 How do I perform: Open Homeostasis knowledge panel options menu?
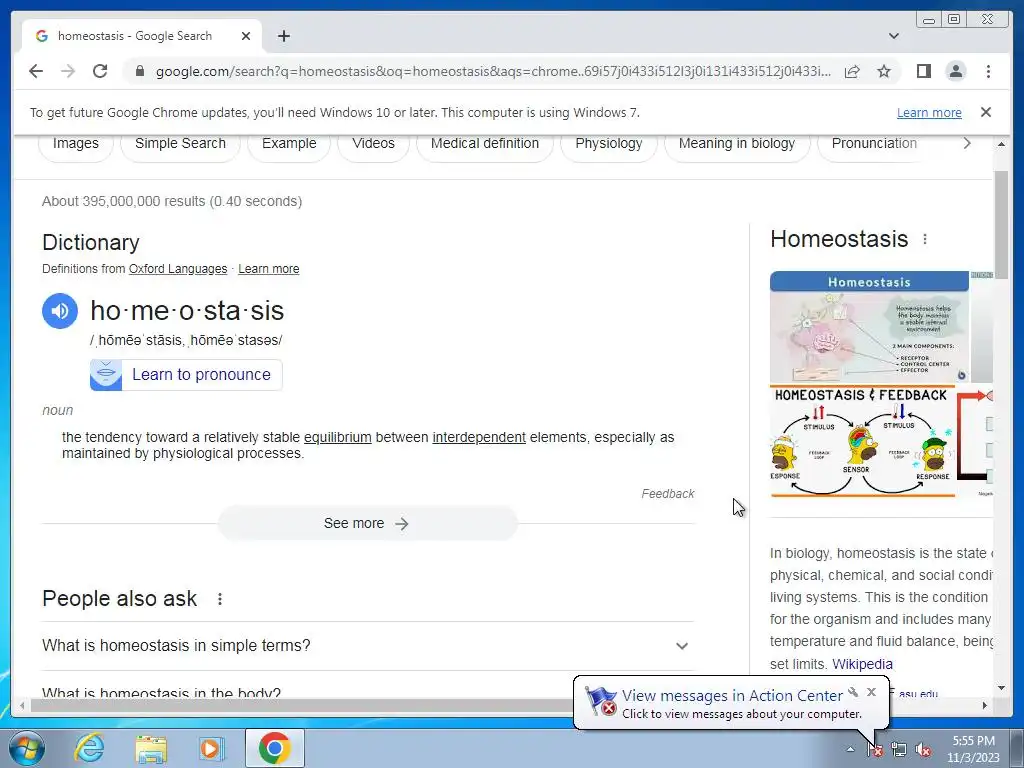pyautogui.click(x=925, y=239)
